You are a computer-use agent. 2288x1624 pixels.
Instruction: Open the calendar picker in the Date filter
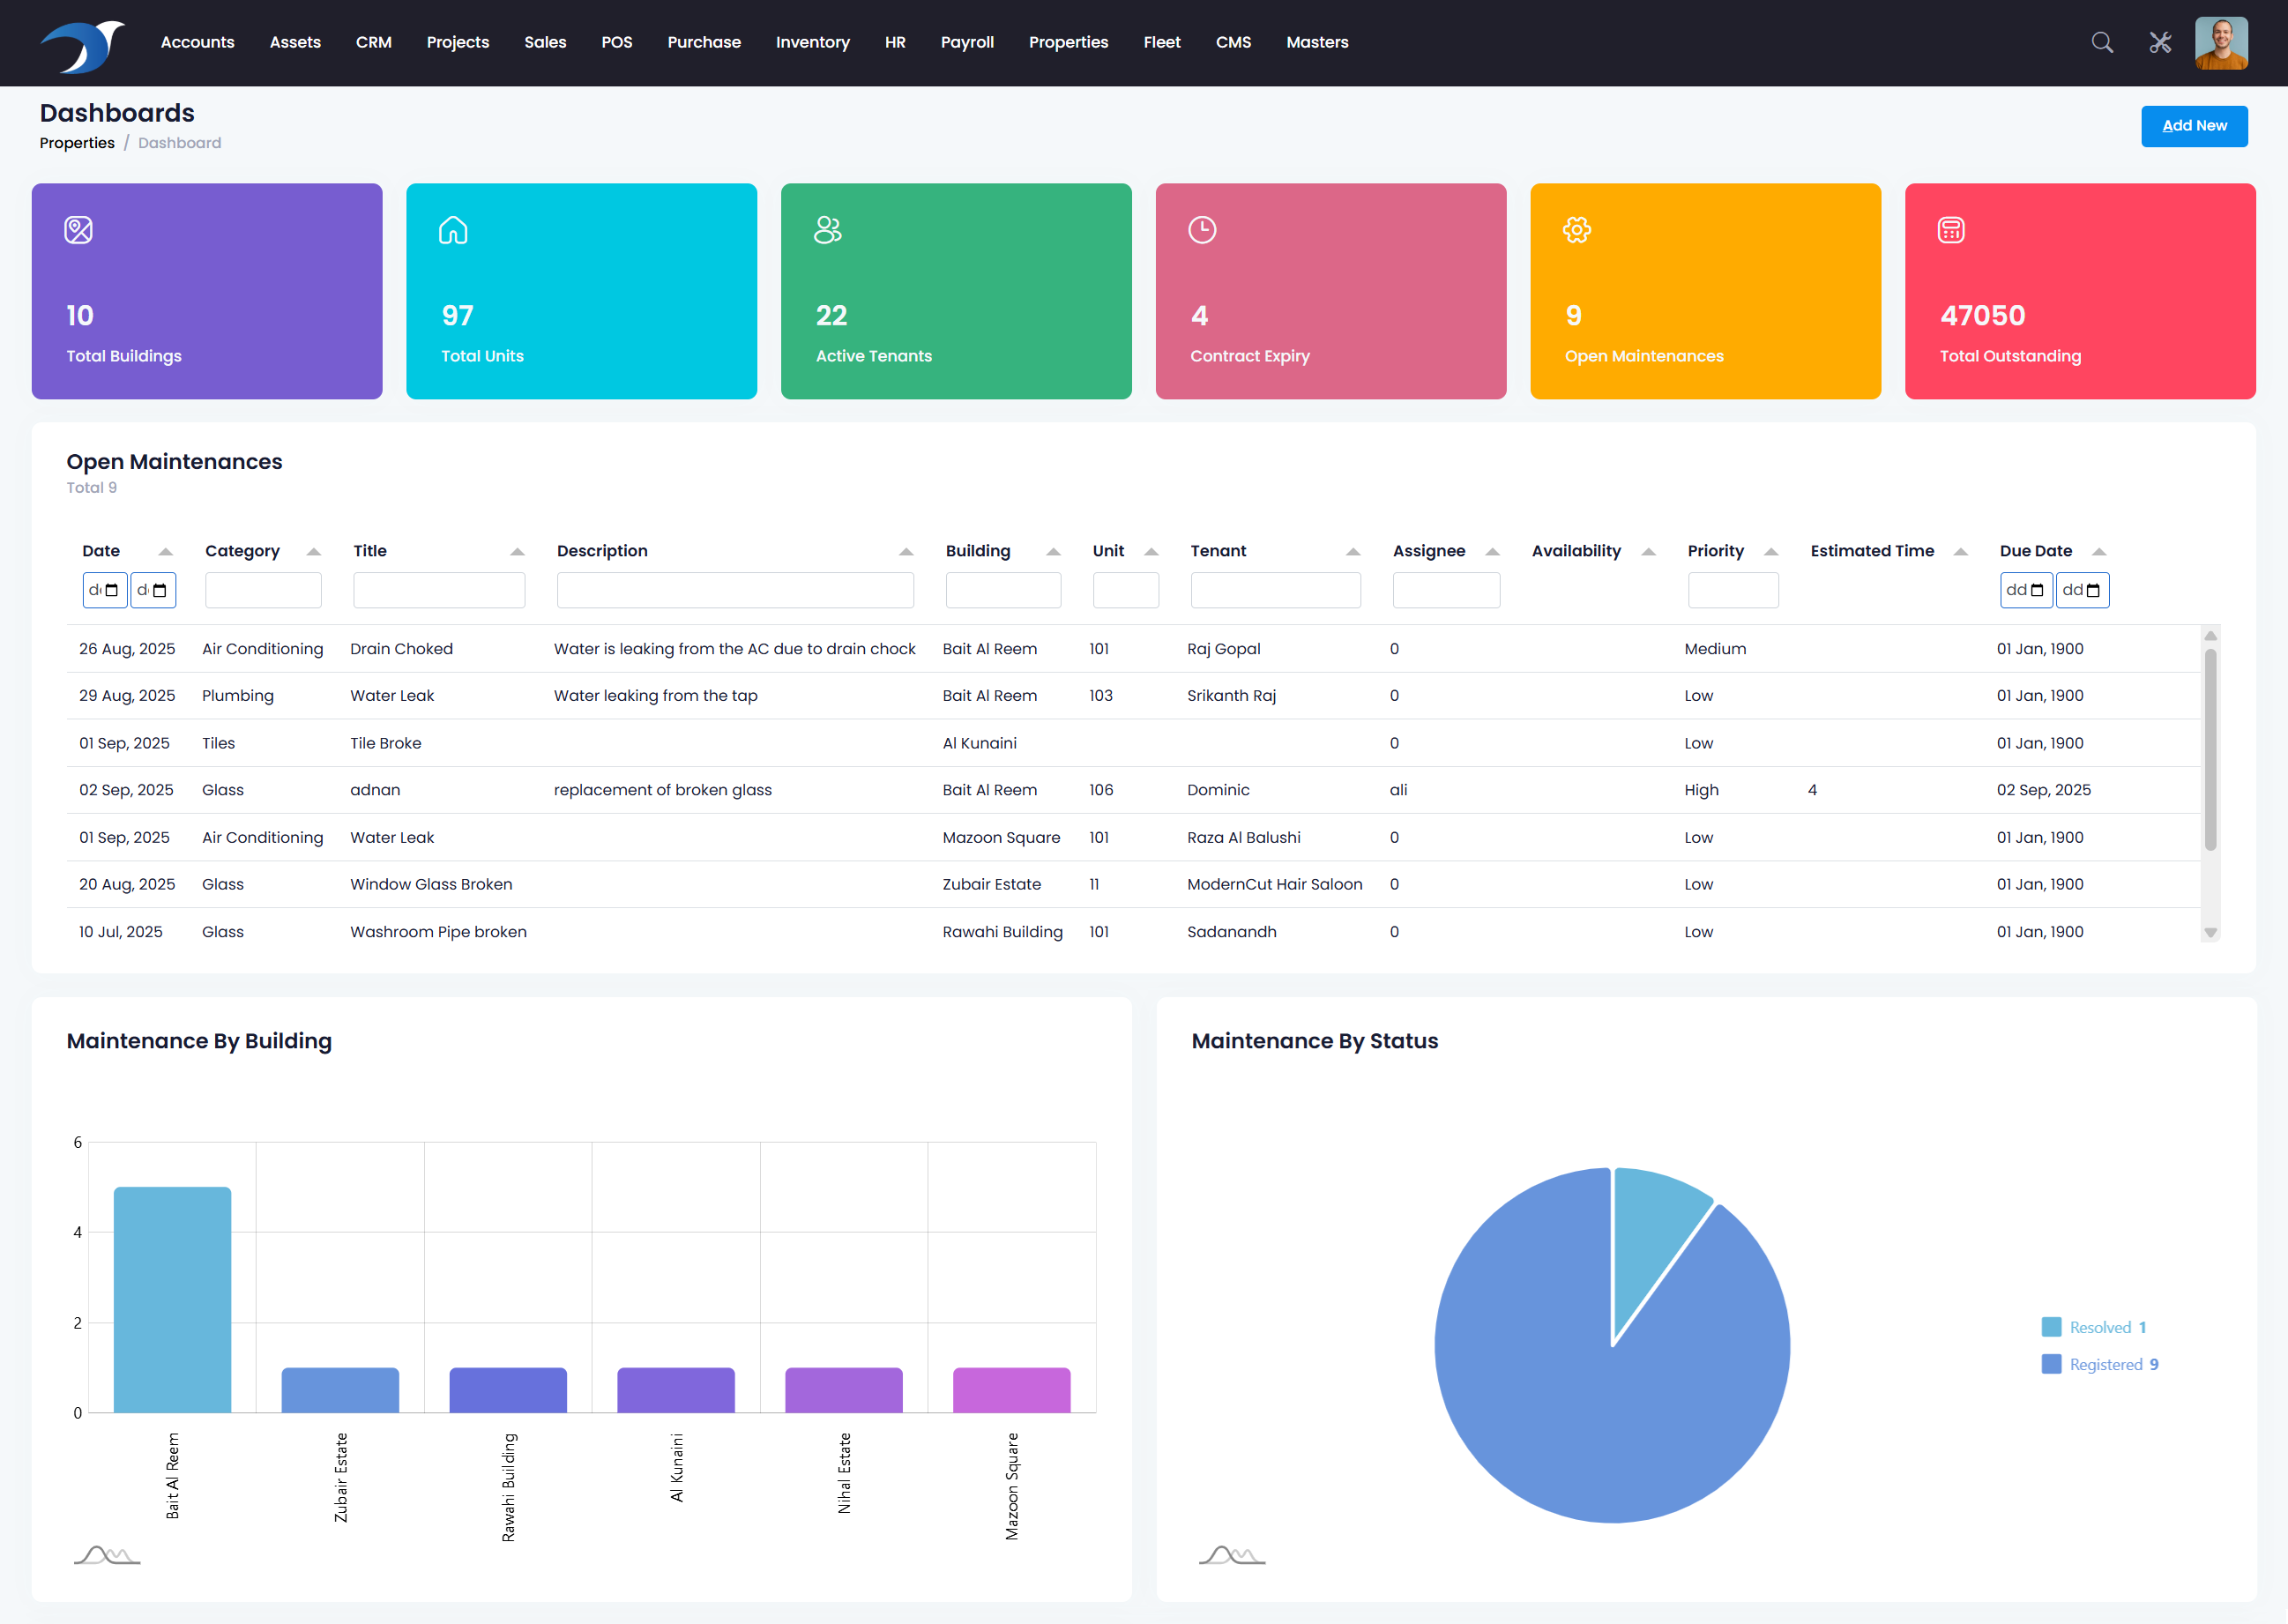click(x=113, y=590)
